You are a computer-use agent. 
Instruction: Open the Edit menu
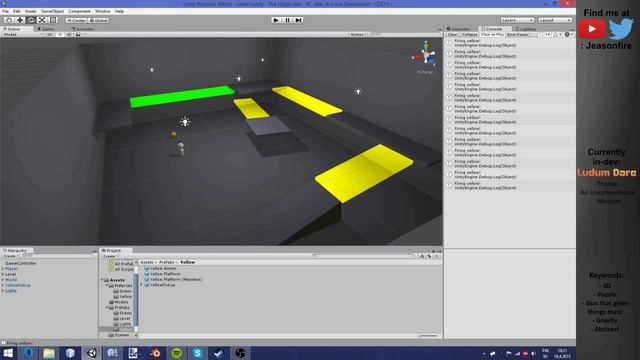17,11
